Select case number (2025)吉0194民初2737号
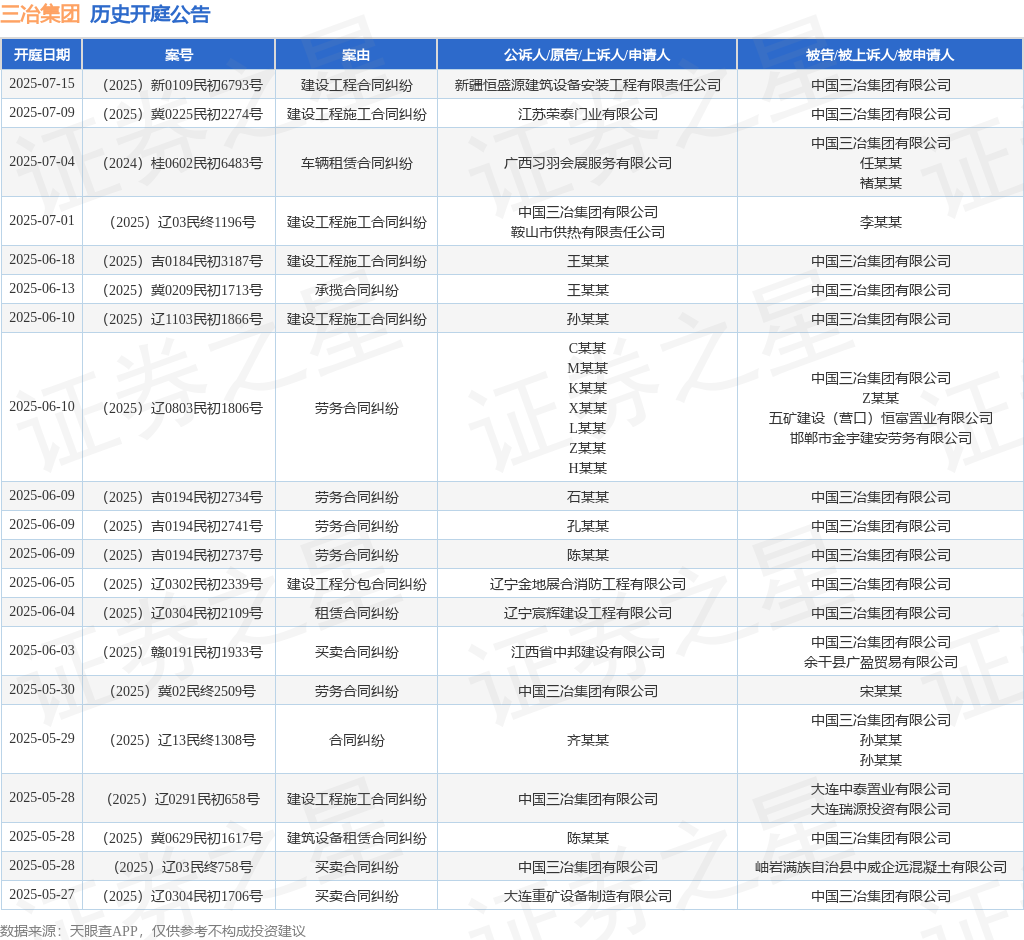1024x940 pixels. coord(179,555)
